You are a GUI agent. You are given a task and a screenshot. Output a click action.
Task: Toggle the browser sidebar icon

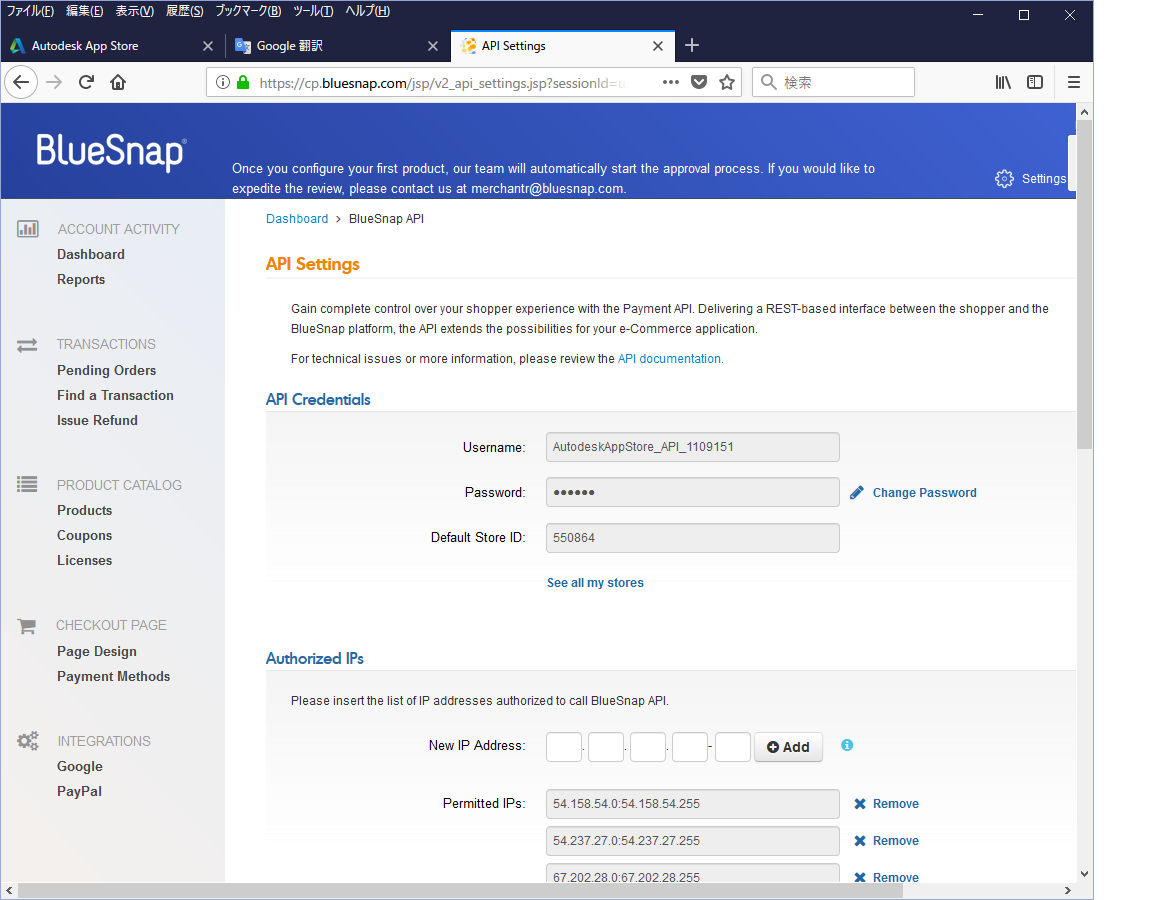point(1034,82)
